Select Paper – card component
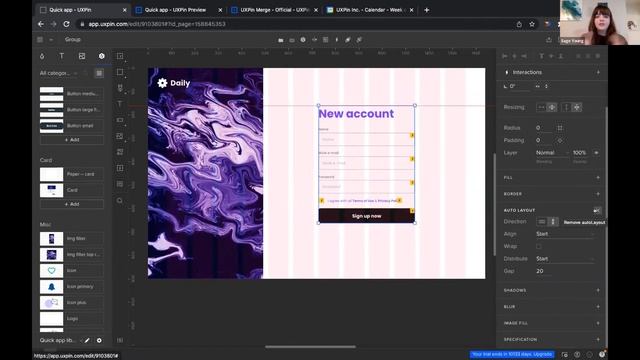 [x=71, y=174]
